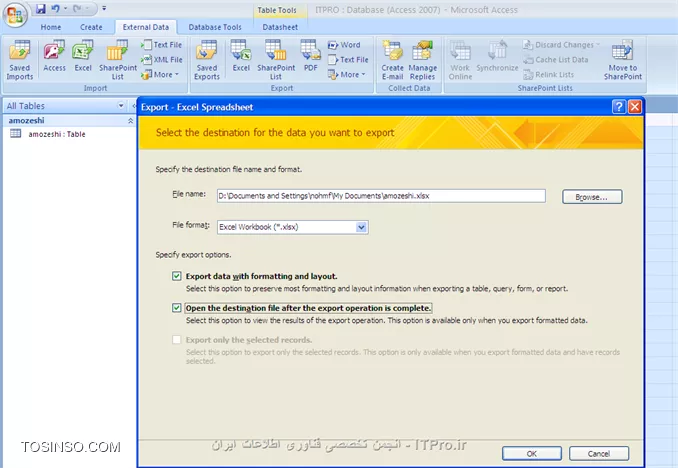Close the Export - Excel Spreadsheet dialog

[635, 106]
